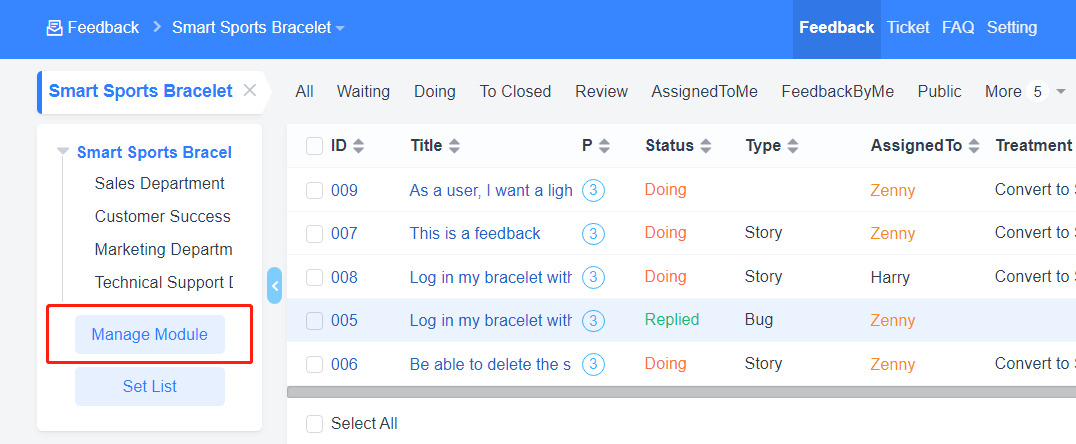Open Smart Sports Bracelet product dropdown
The height and width of the screenshot is (444, 1076).
point(340,28)
